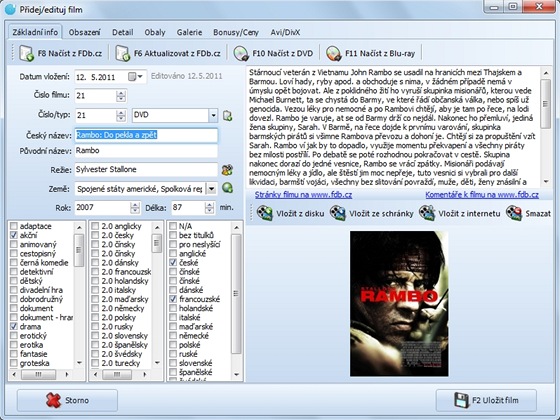
Task: Click the F11 Načíst z Blu-ray disc icon
Action: click(x=334, y=53)
